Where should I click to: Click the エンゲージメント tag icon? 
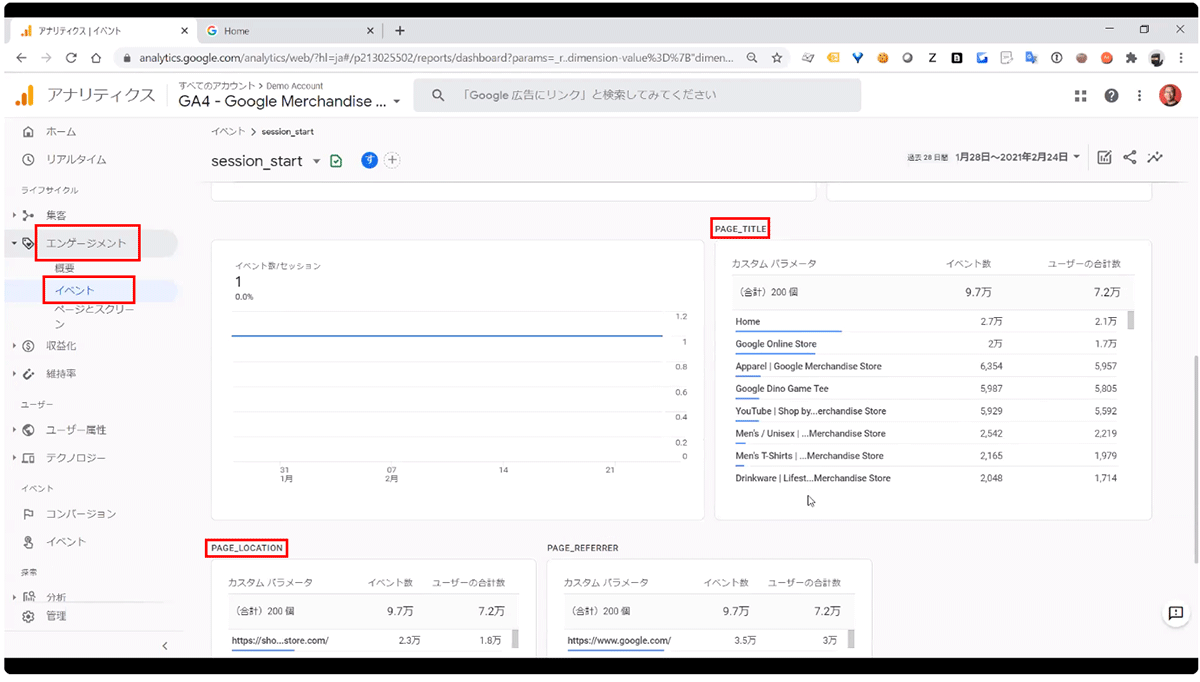[28, 243]
